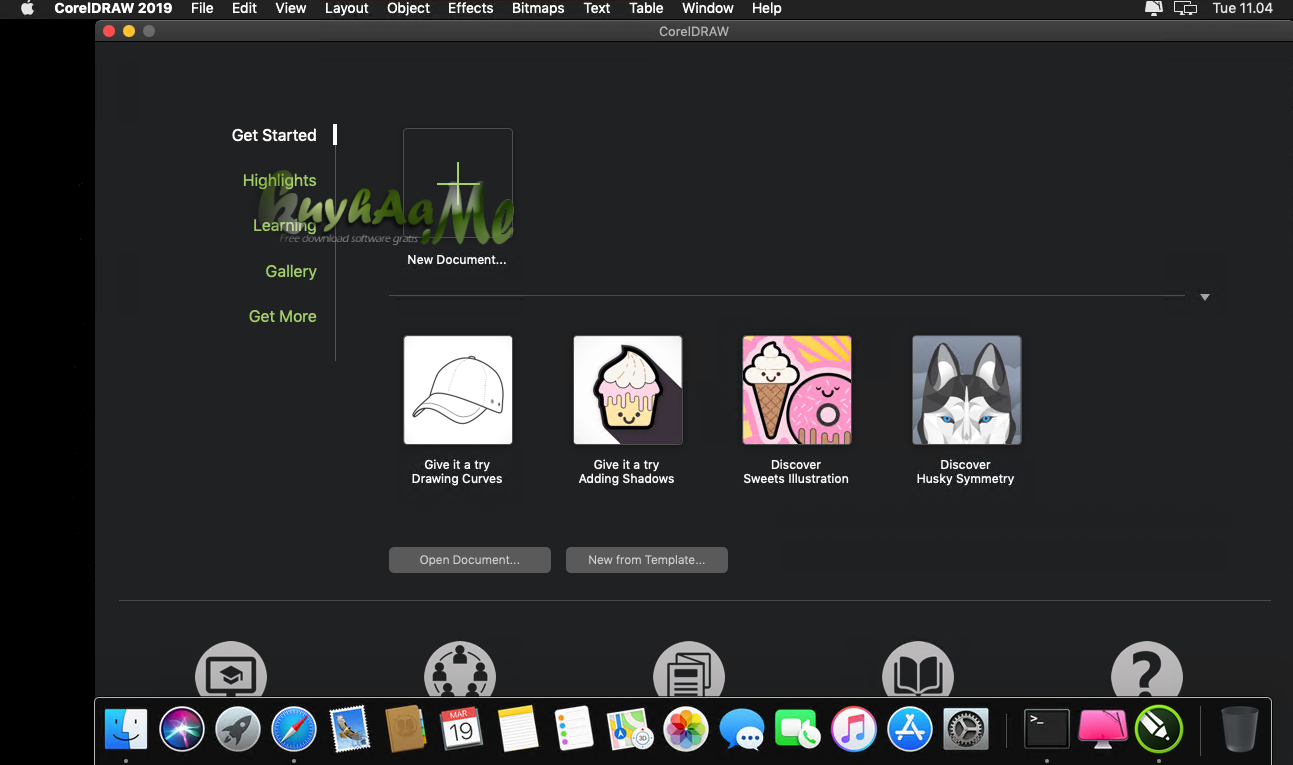The height and width of the screenshot is (765, 1293).
Task: Open Reminders from the dock
Action: coord(574,729)
